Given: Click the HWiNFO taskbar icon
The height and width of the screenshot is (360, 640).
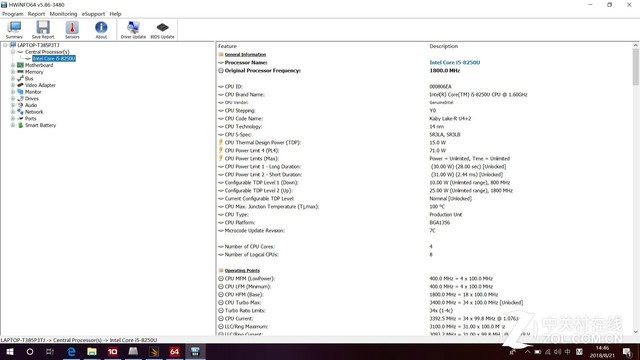Looking at the screenshot, I should tap(195, 351).
